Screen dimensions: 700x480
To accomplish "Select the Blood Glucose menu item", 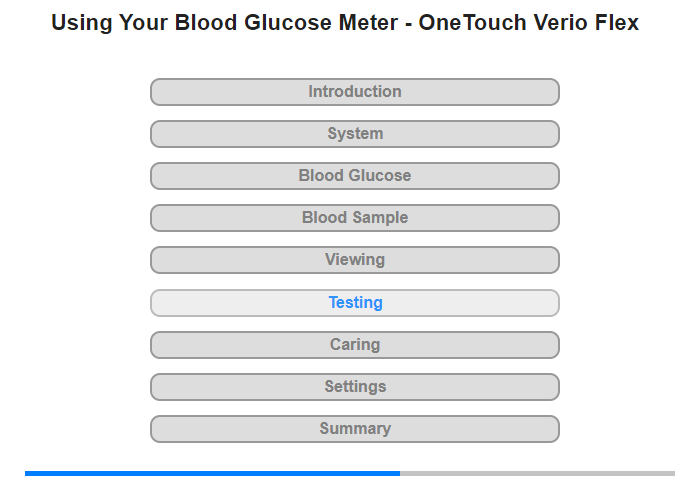I will [354, 176].
